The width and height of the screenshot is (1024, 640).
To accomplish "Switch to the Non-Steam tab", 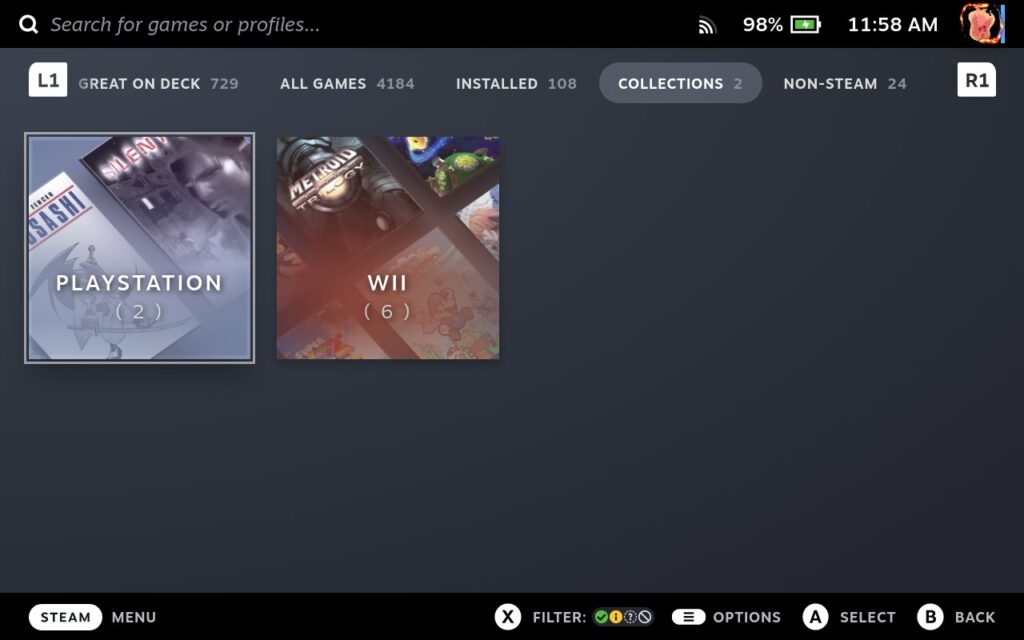I will tap(844, 84).
